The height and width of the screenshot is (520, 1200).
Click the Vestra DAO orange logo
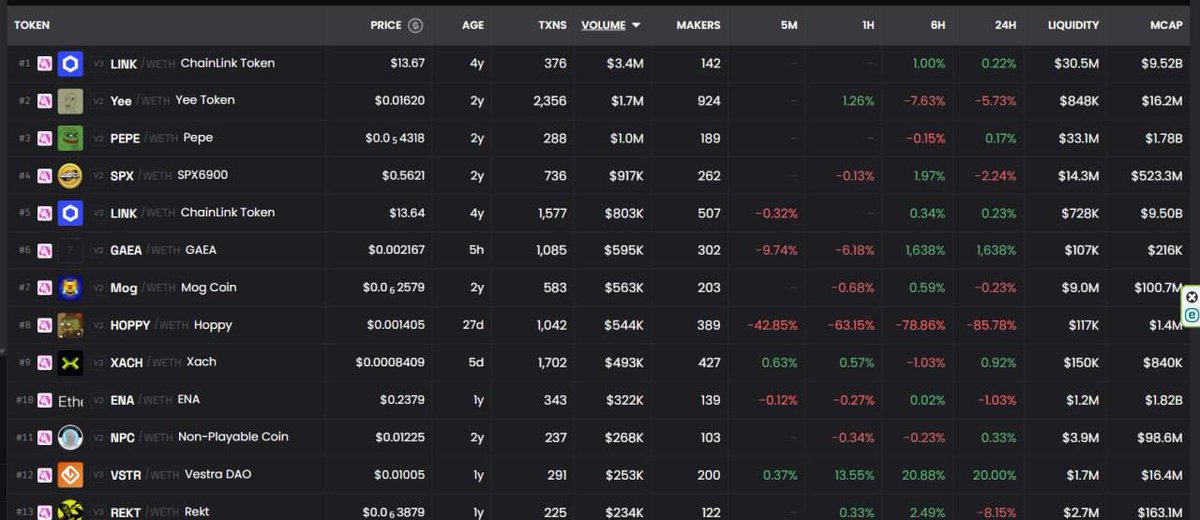tap(70, 475)
